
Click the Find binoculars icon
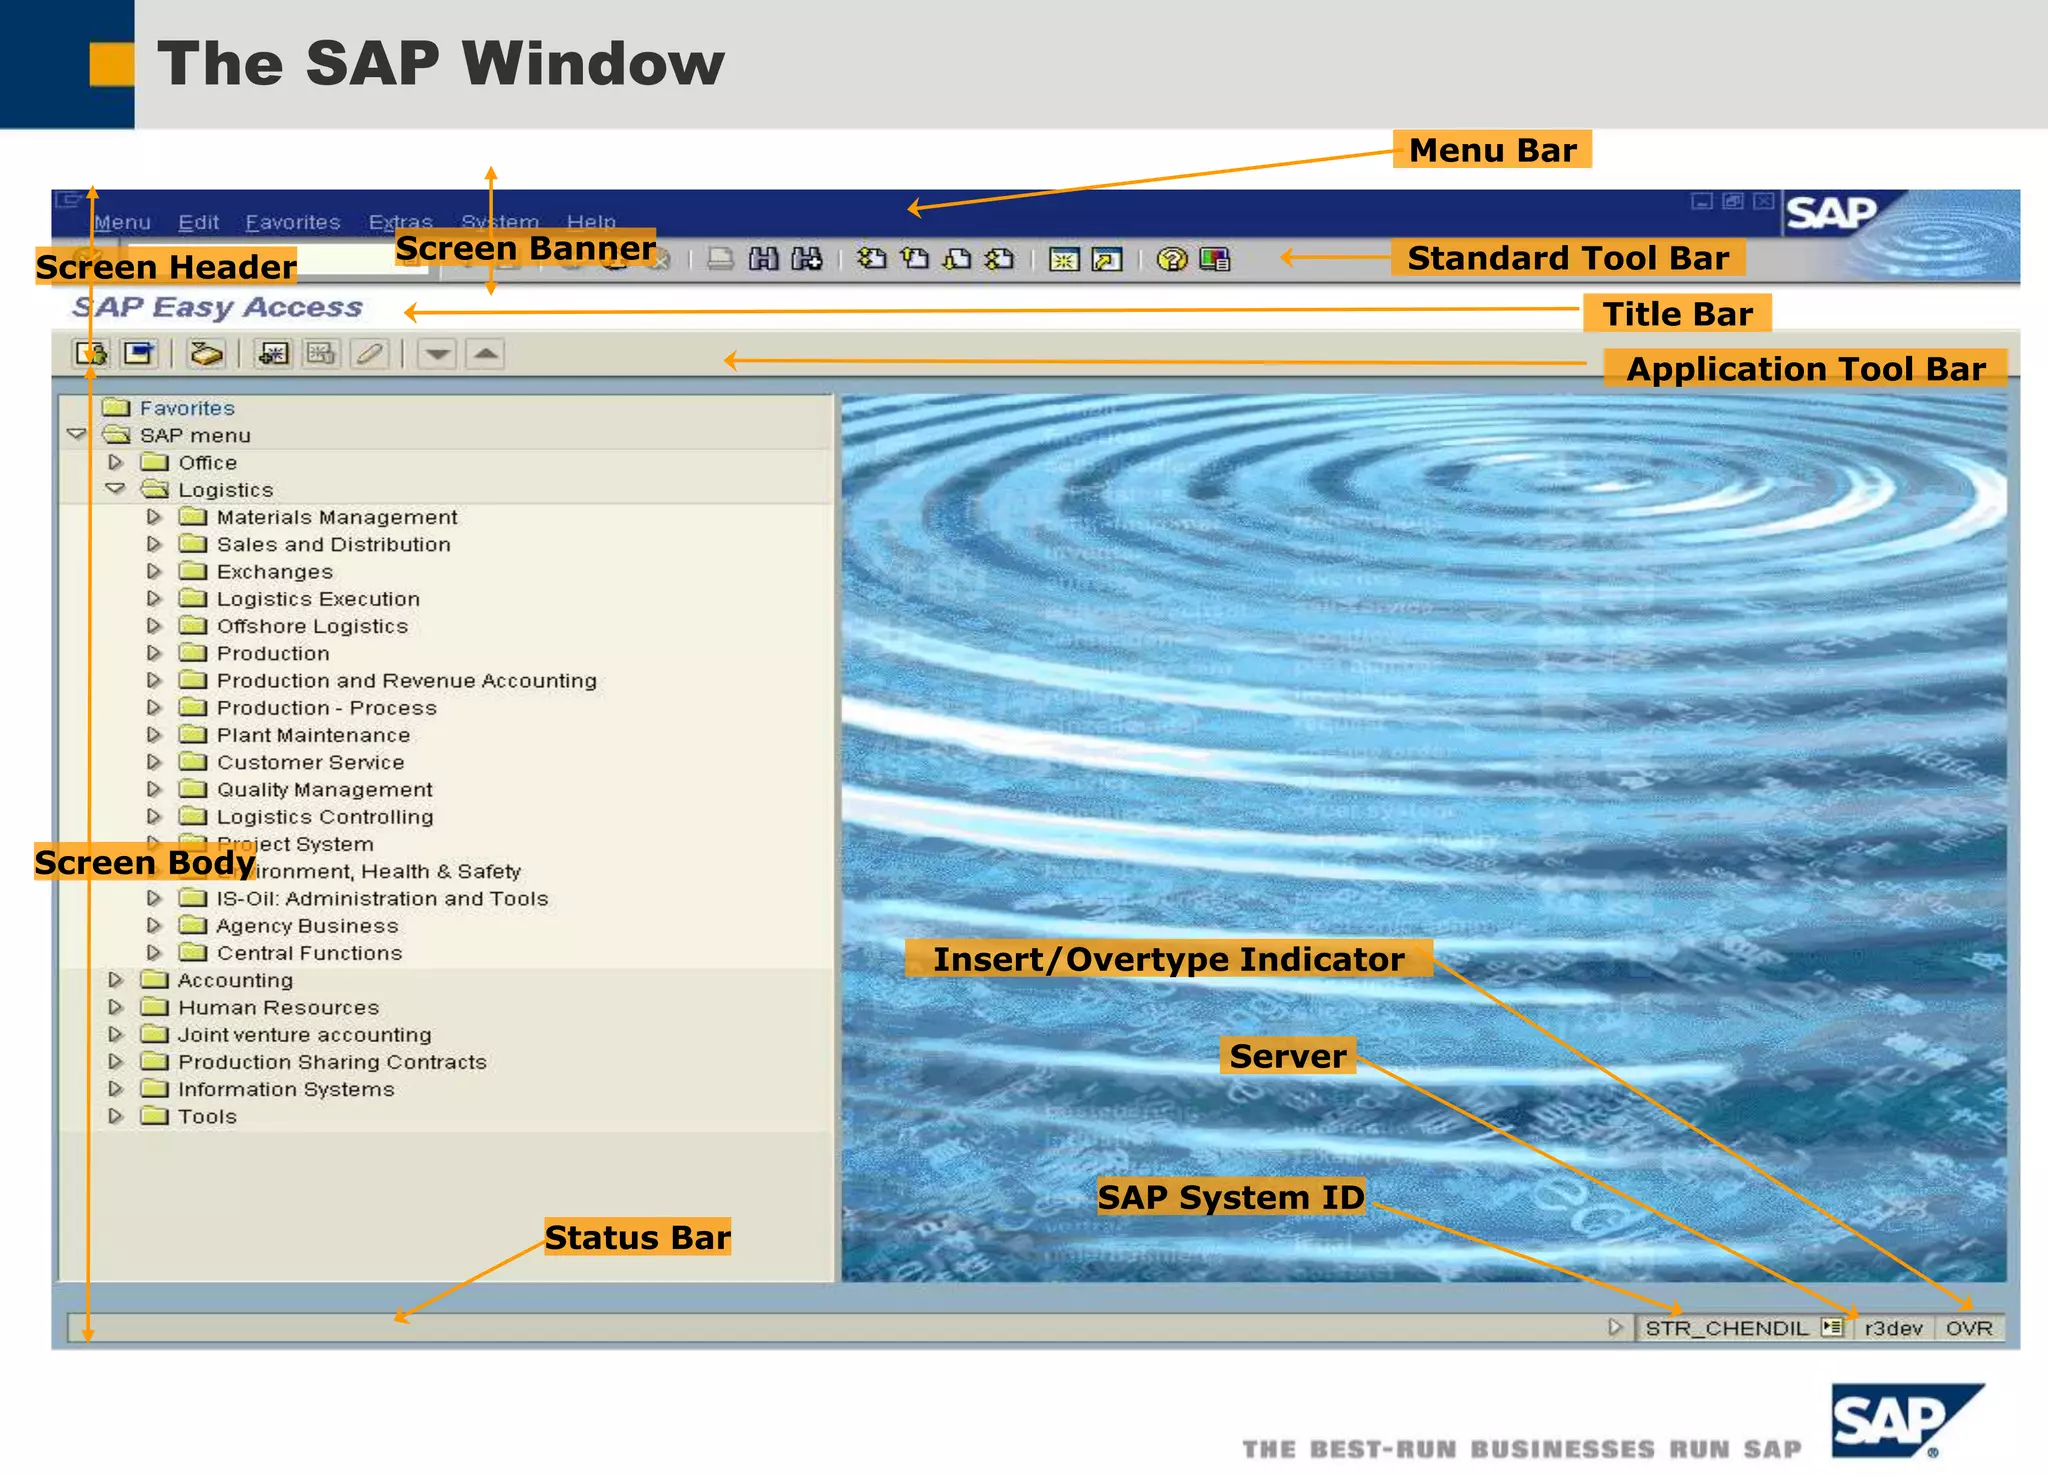[x=764, y=260]
